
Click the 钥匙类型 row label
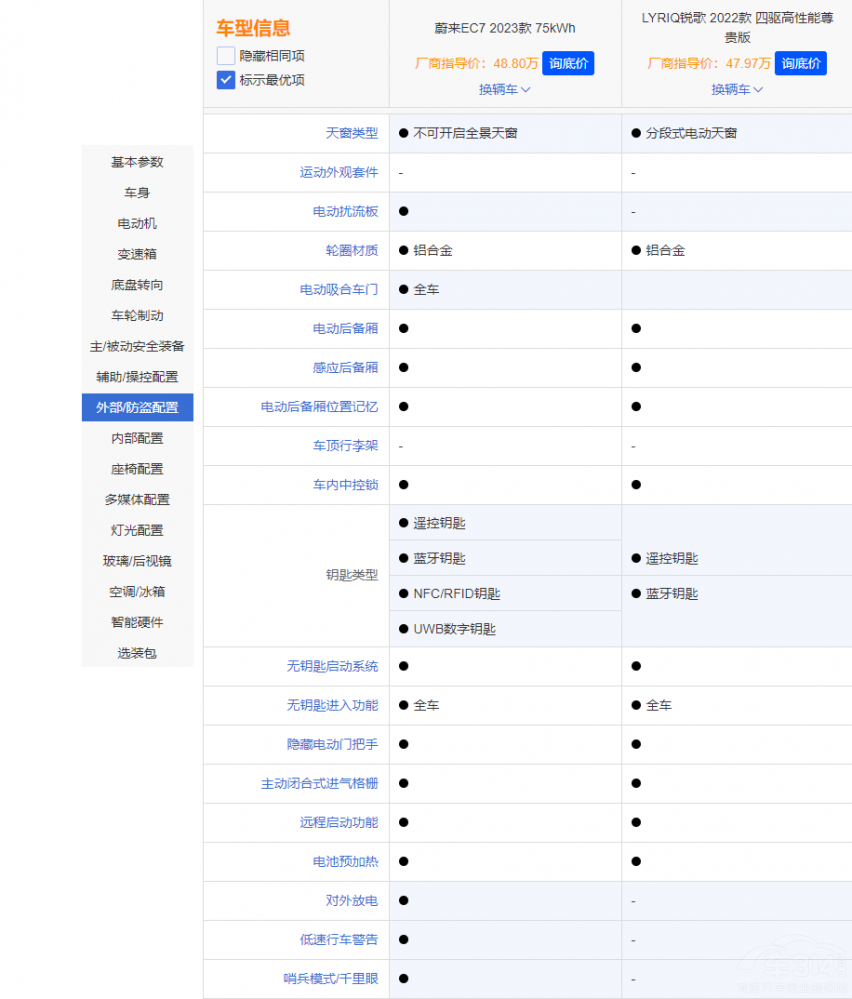point(351,575)
